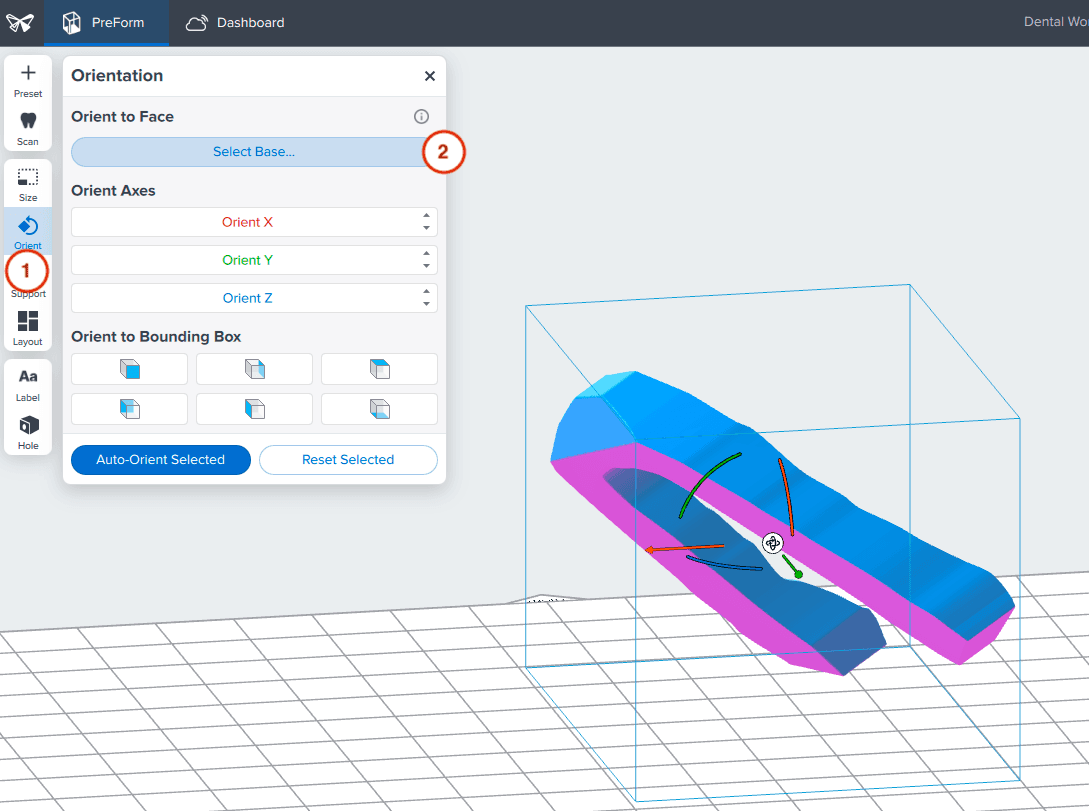Click the Auto-Orient Selected button
This screenshot has height=811, width=1089.
[x=160, y=460]
